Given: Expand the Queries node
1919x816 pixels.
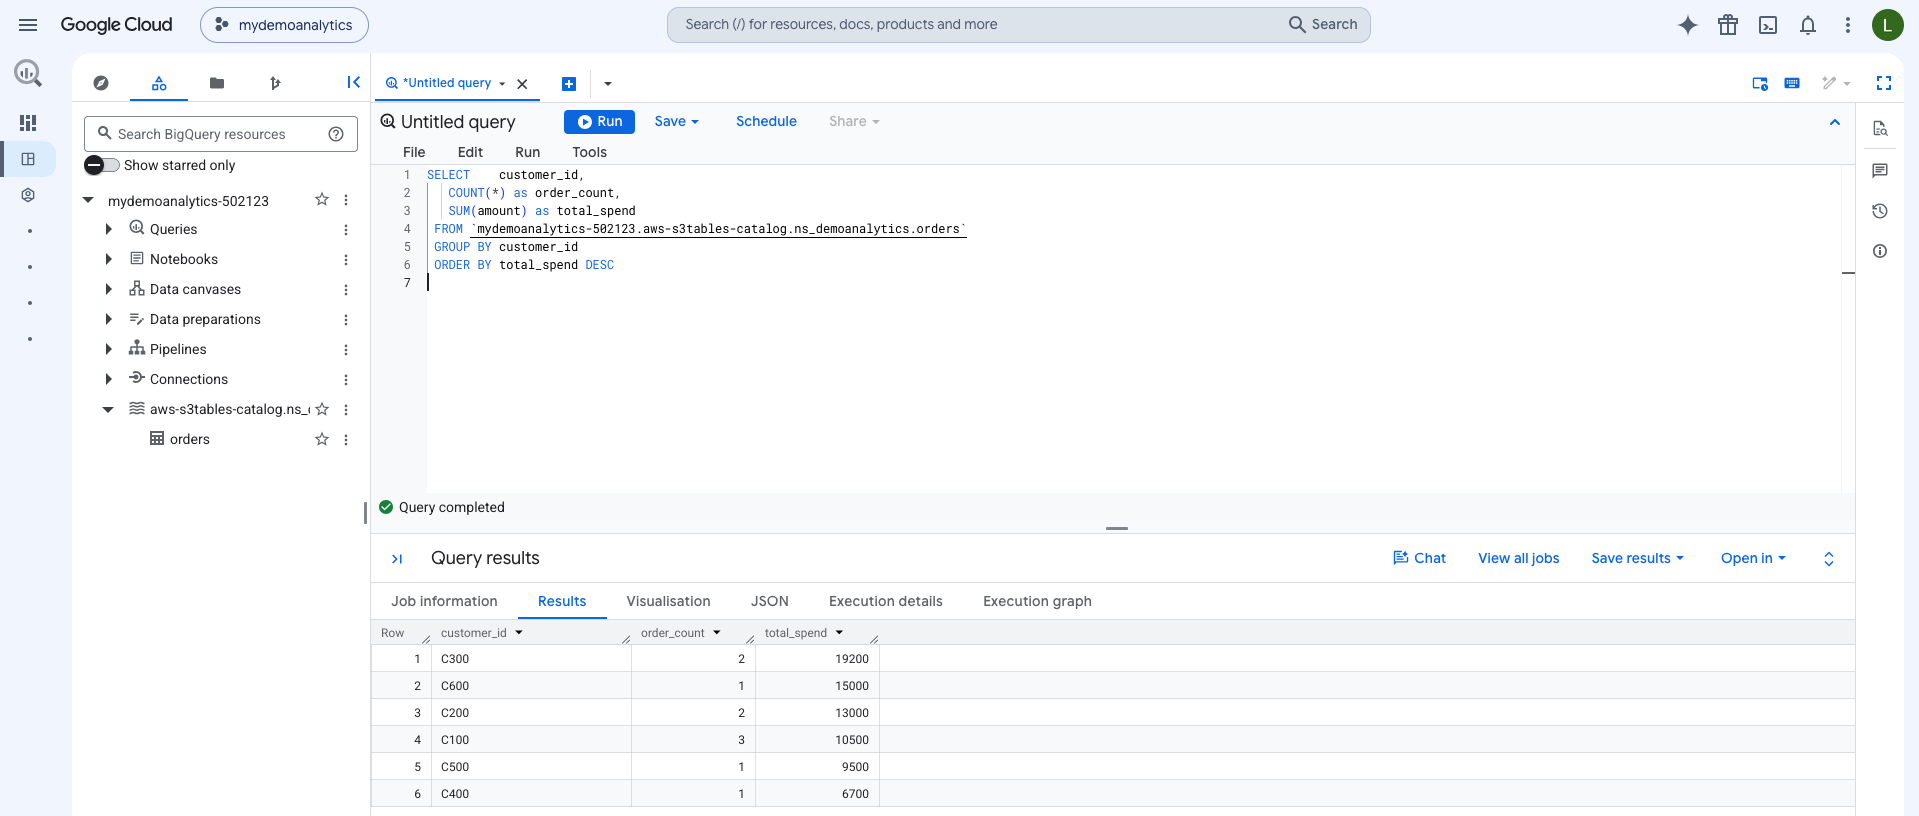Looking at the screenshot, I should click(108, 229).
